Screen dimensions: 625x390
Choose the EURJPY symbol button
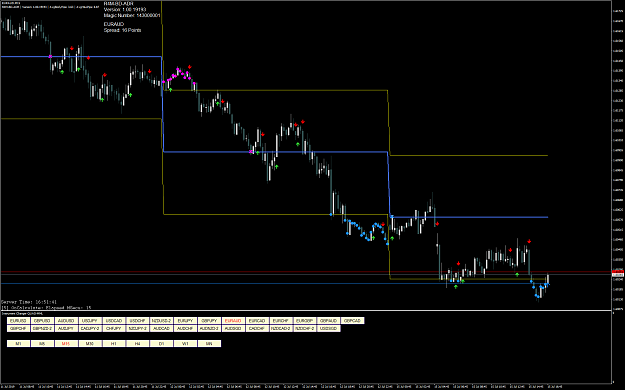pos(186,321)
